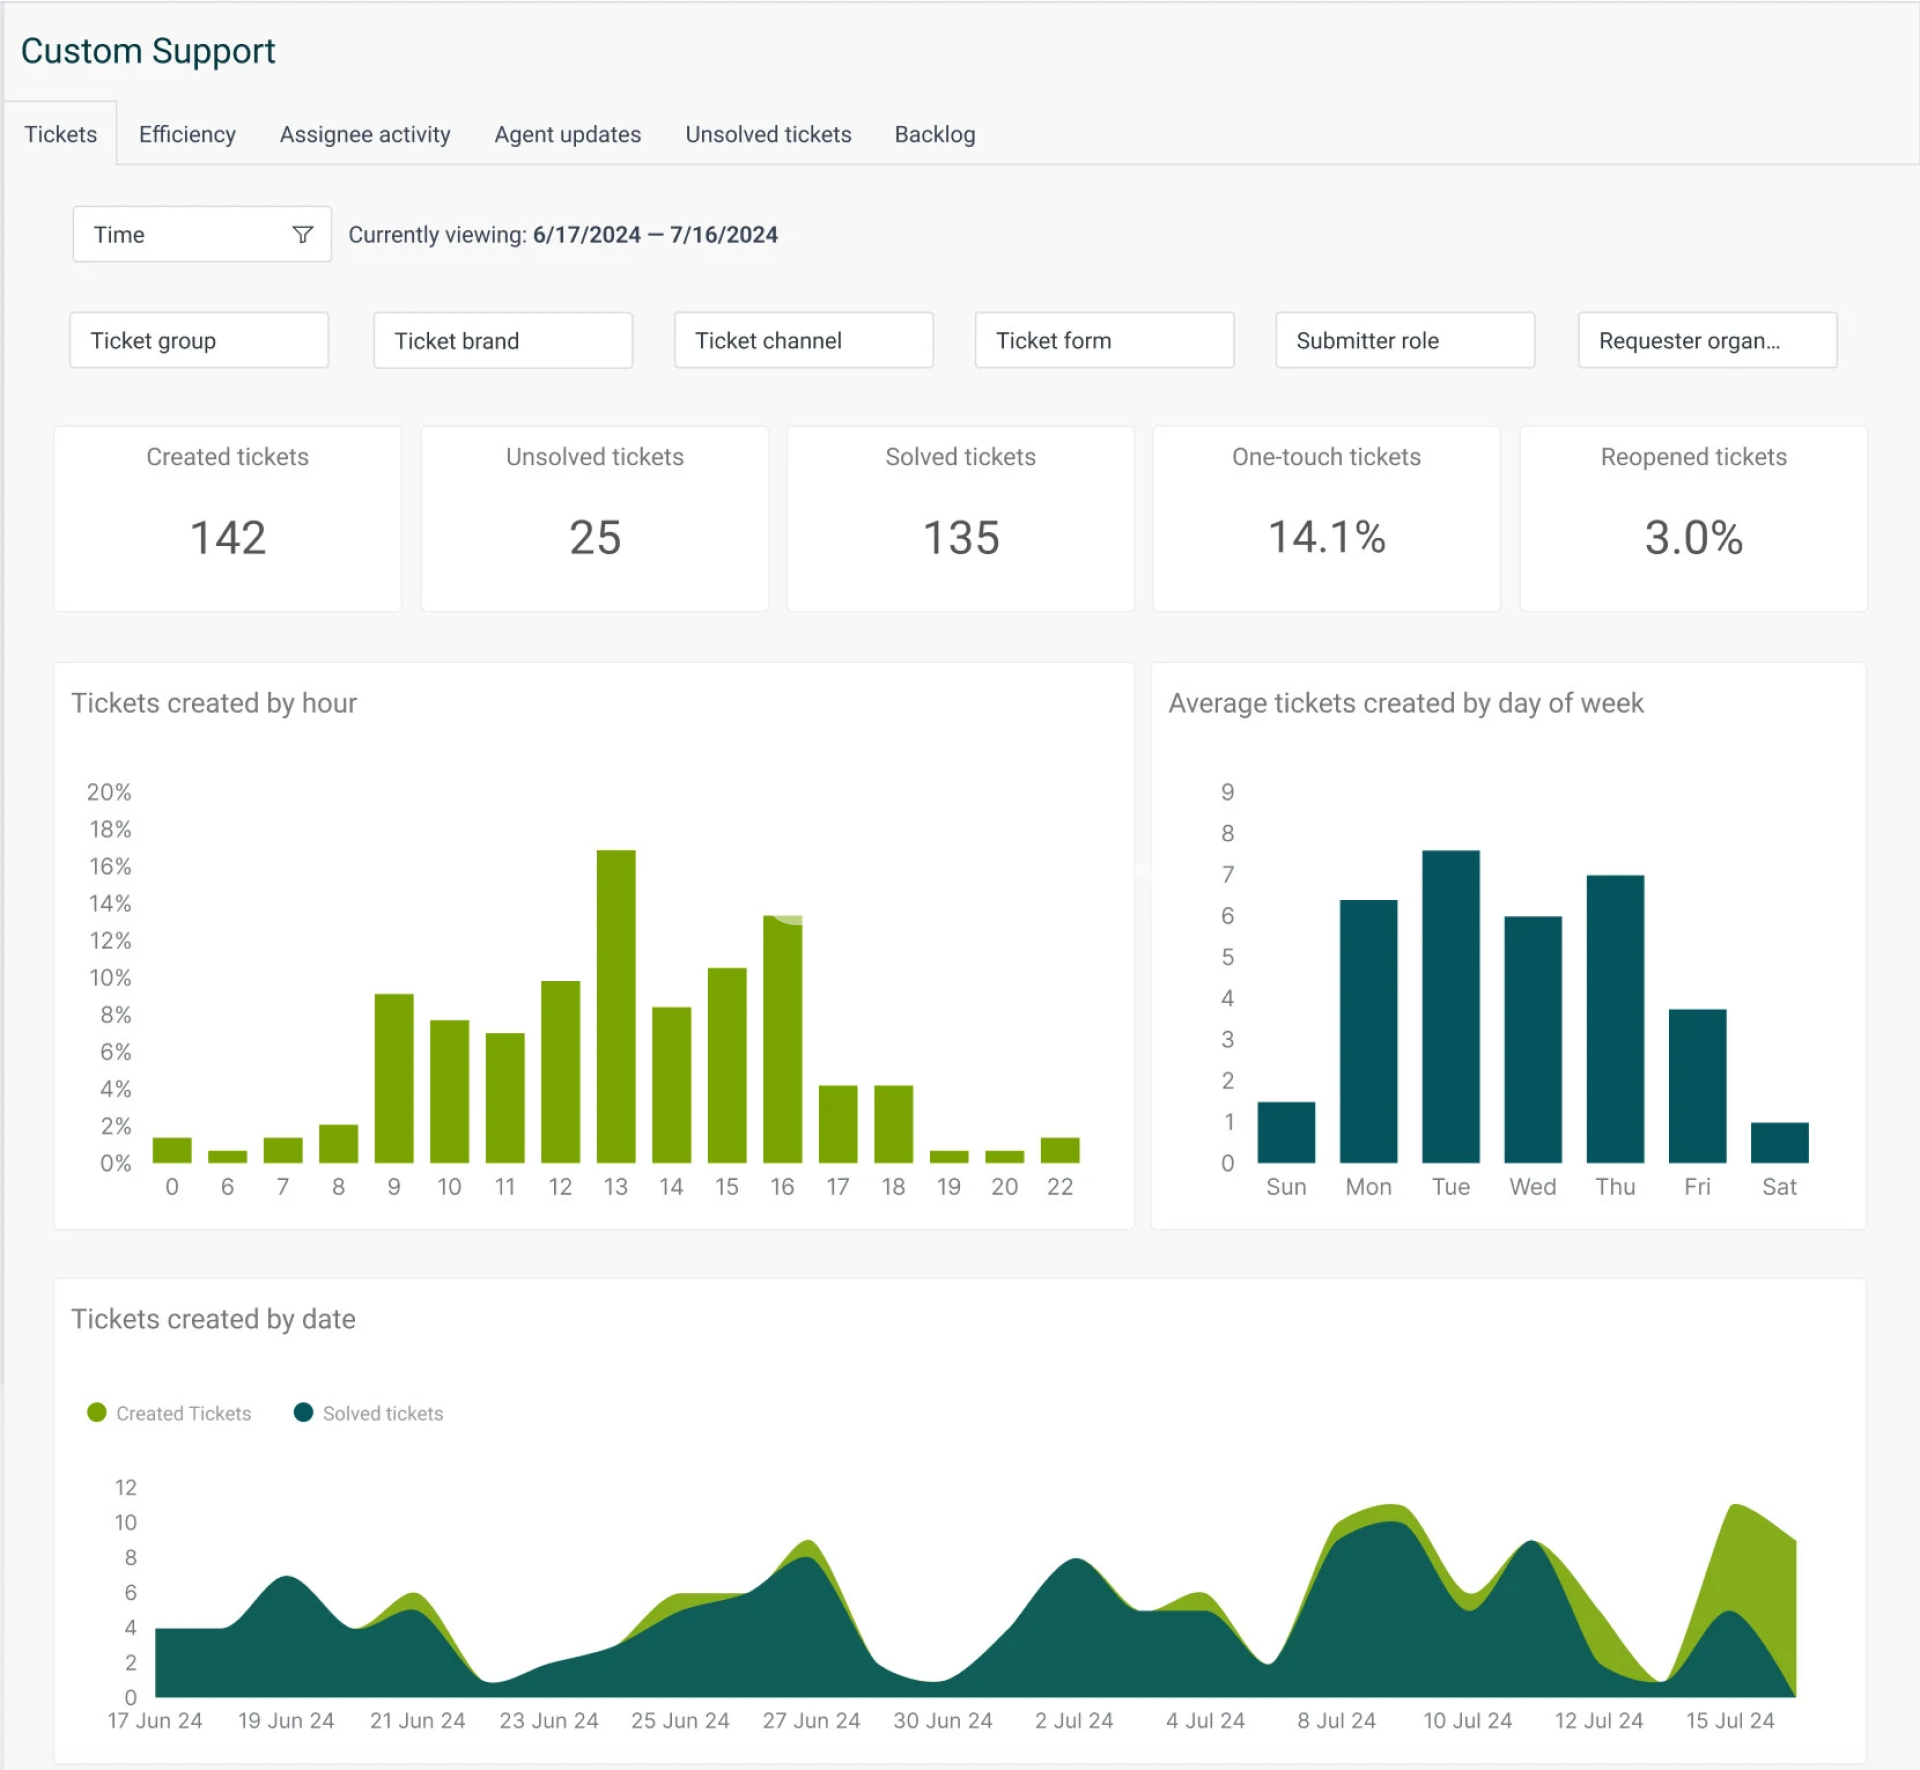Image resolution: width=1920 pixels, height=1770 pixels.
Task: Expand the Ticket brand filter
Action: 502,340
